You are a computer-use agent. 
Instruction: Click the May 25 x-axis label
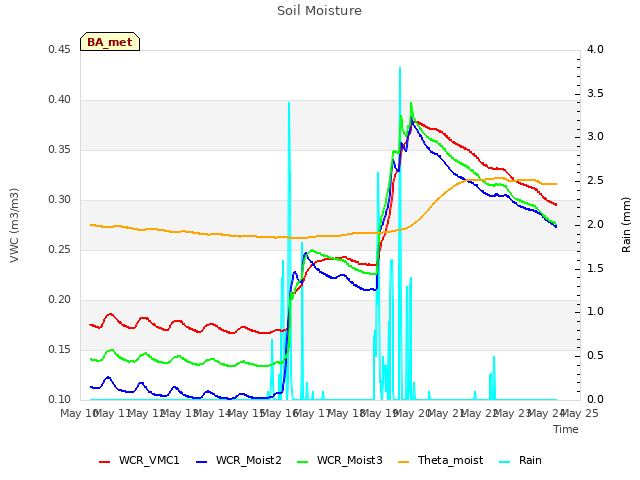coord(580,413)
